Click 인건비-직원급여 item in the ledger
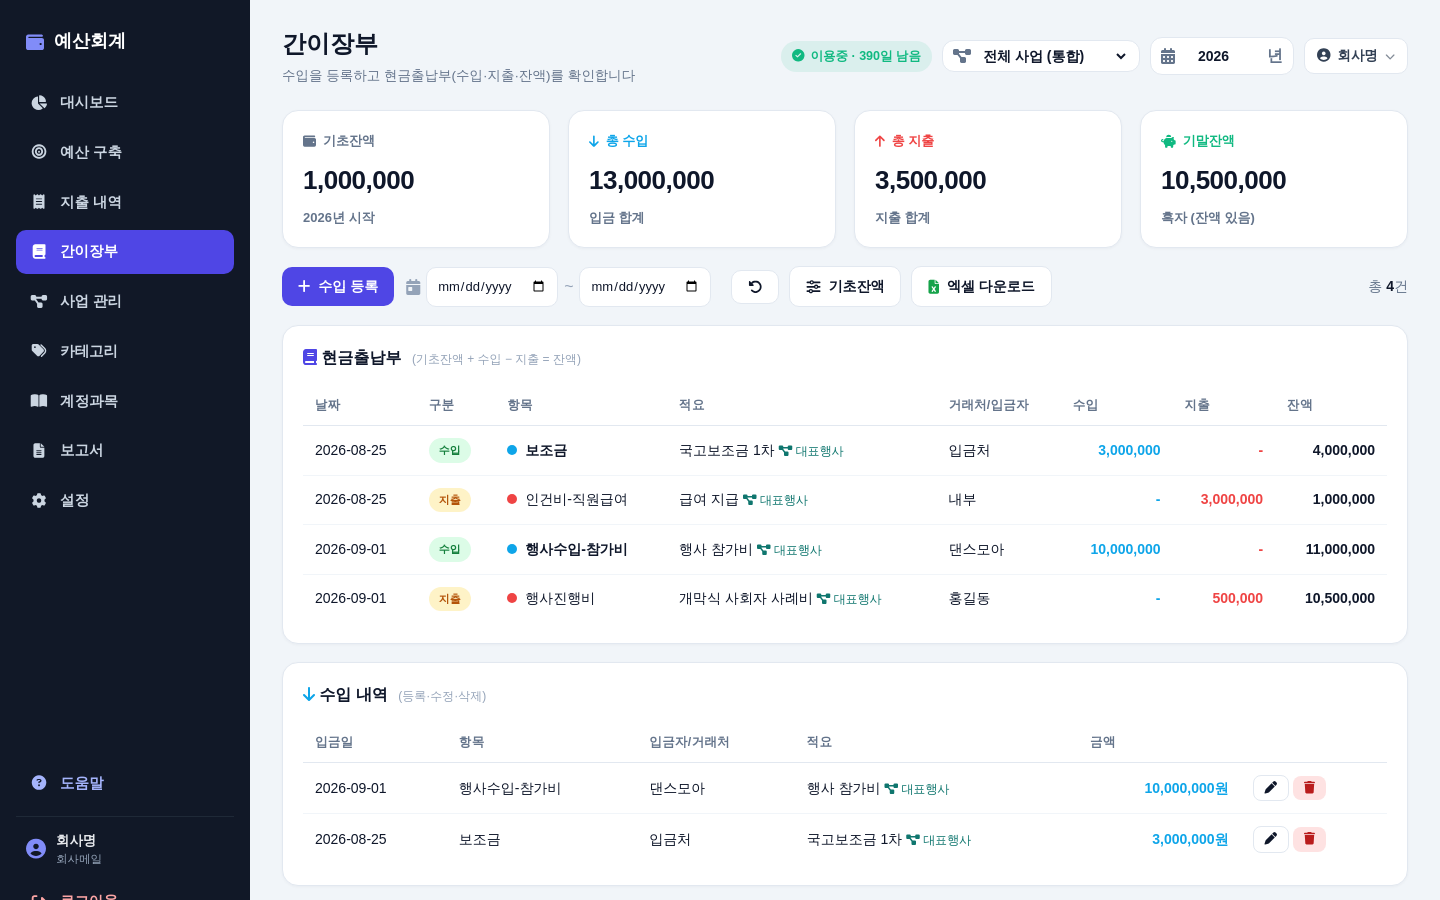1440x900 pixels. tap(576, 499)
